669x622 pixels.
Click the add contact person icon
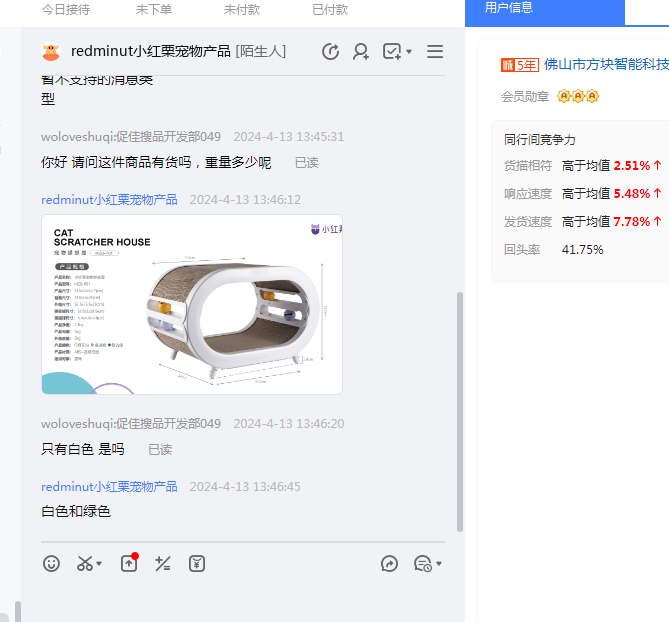[x=361, y=51]
